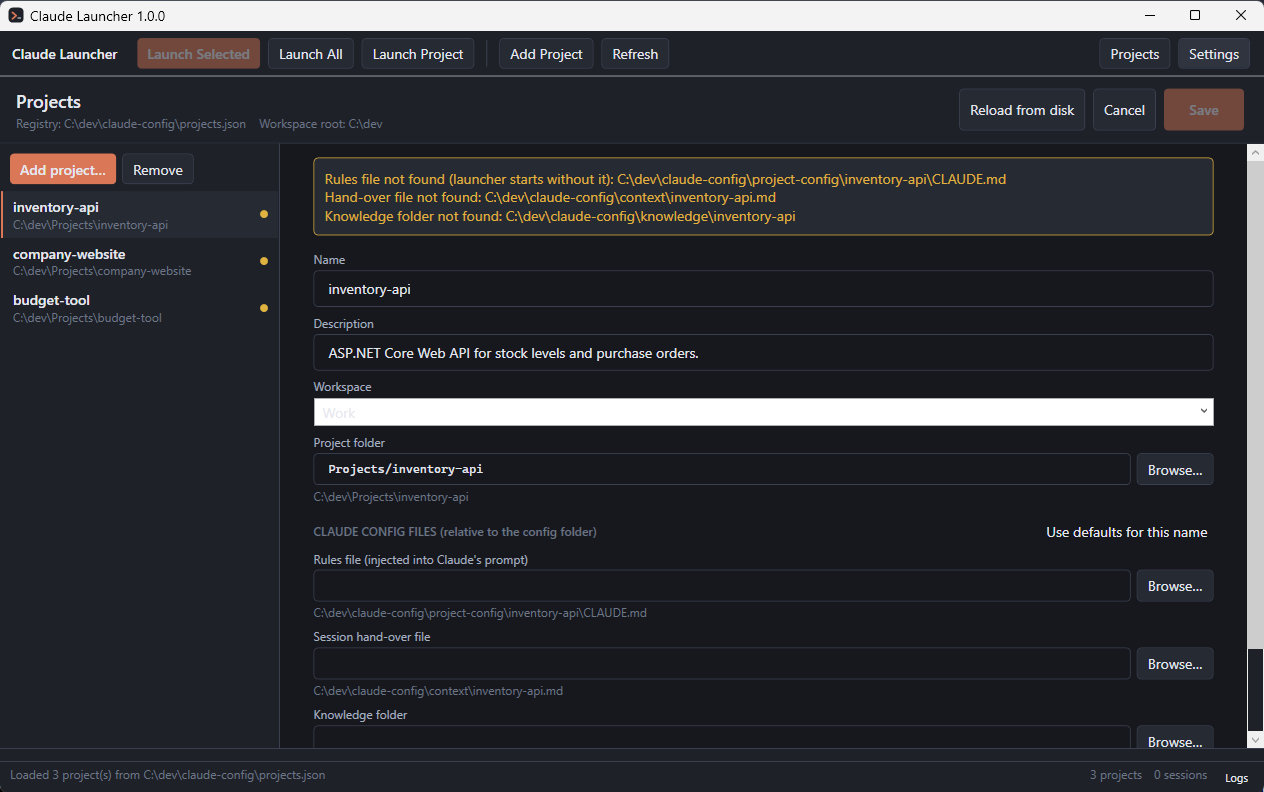1264x792 pixels.
Task: Click the Registry path text under Projects
Action: click(131, 124)
